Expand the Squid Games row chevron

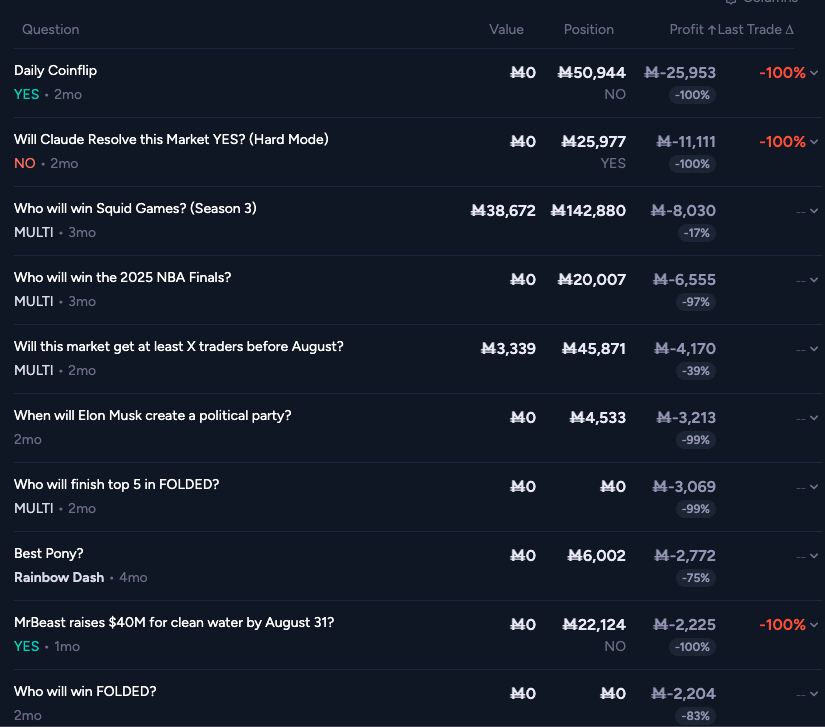(814, 211)
